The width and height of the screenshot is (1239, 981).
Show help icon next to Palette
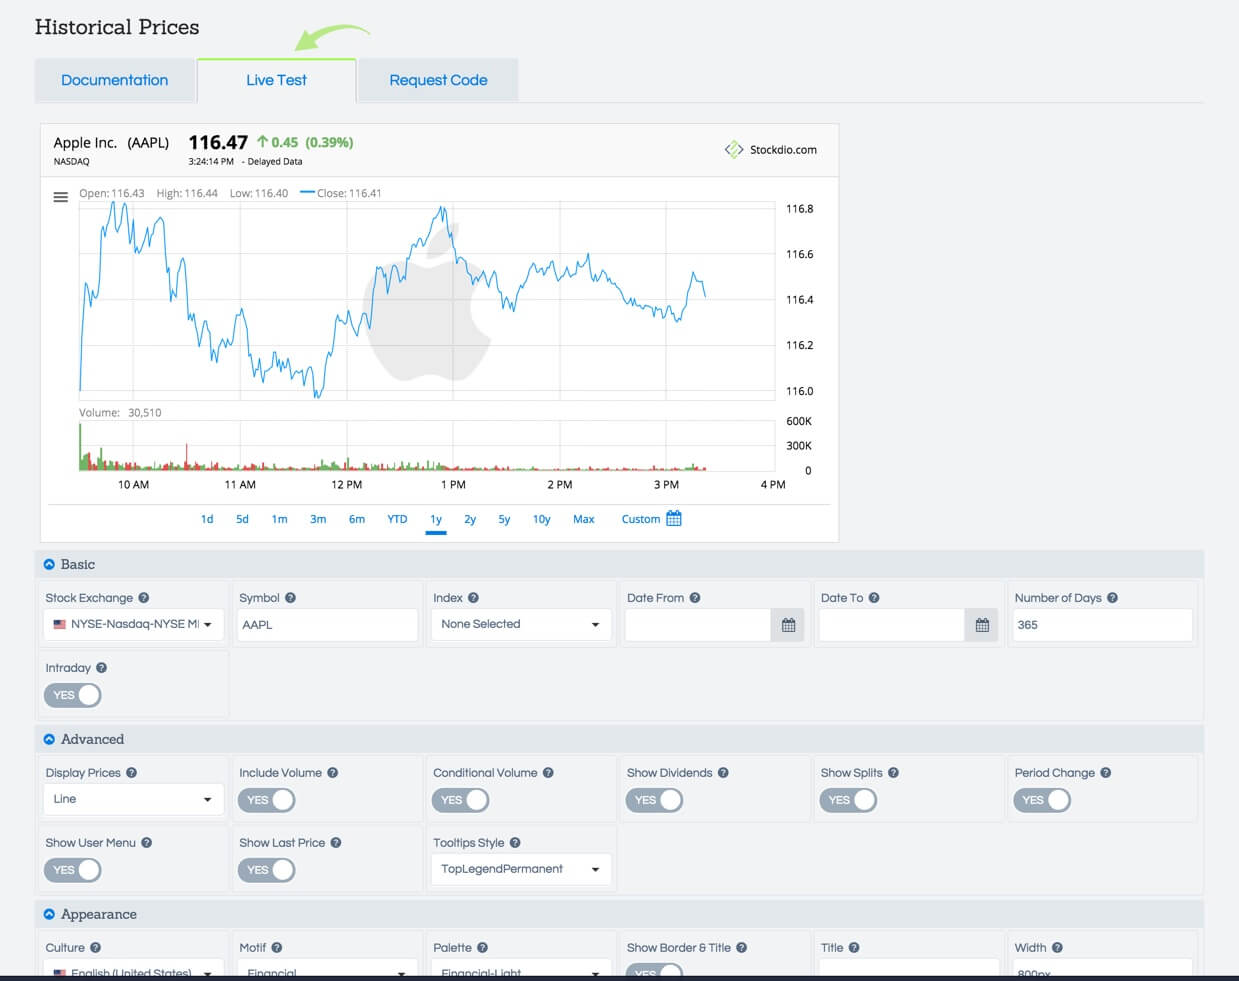tap(482, 948)
